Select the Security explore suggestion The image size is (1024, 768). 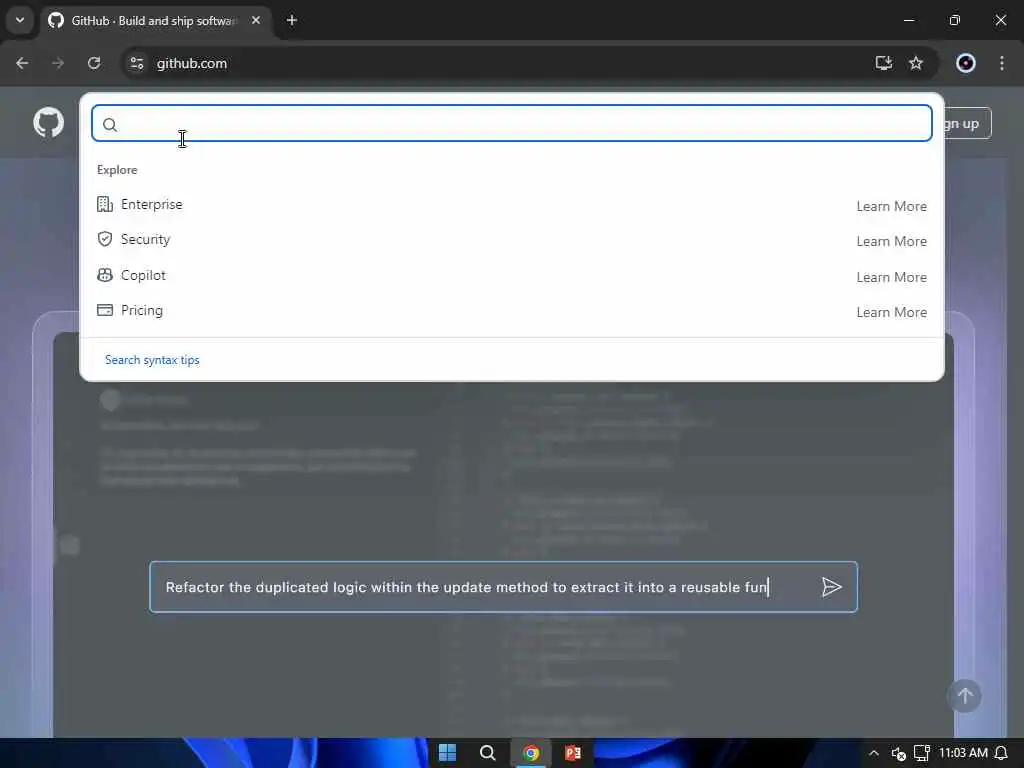pos(511,240)
